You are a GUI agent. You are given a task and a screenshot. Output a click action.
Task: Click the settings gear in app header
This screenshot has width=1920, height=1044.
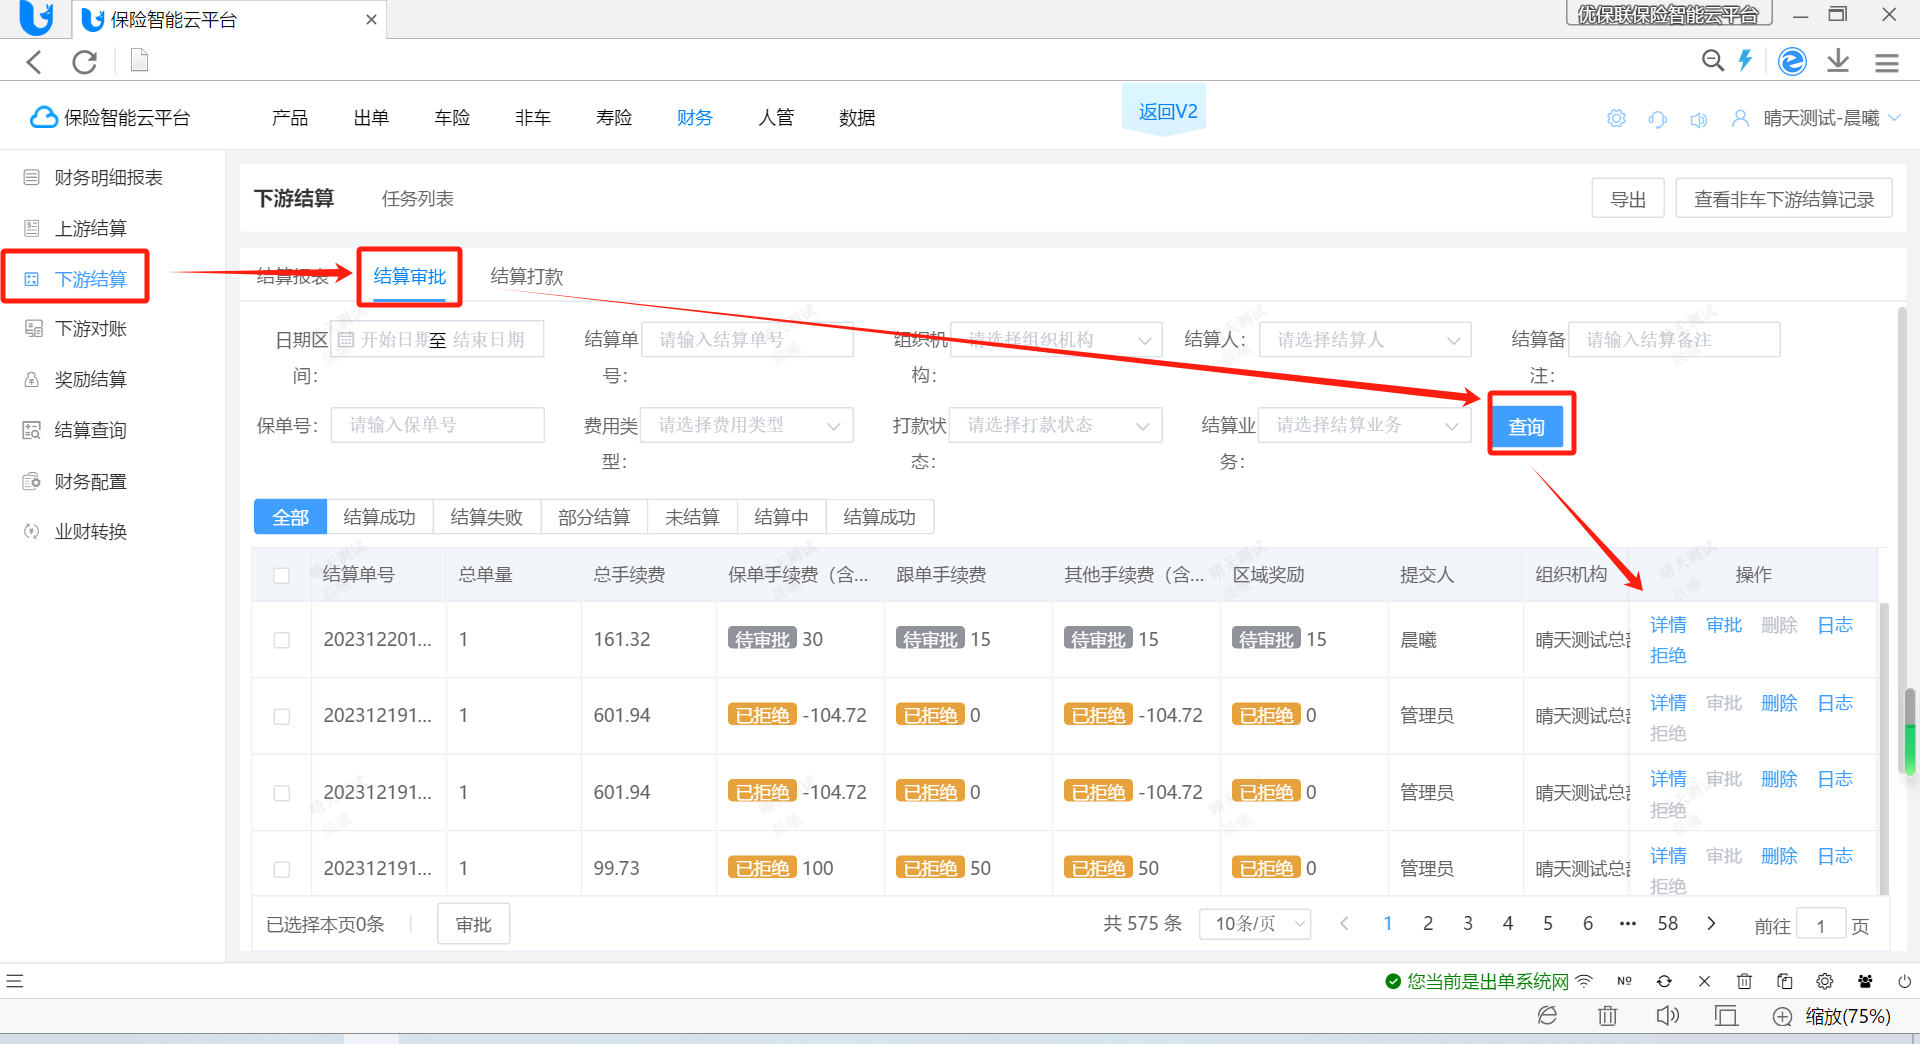[1616, 119]
